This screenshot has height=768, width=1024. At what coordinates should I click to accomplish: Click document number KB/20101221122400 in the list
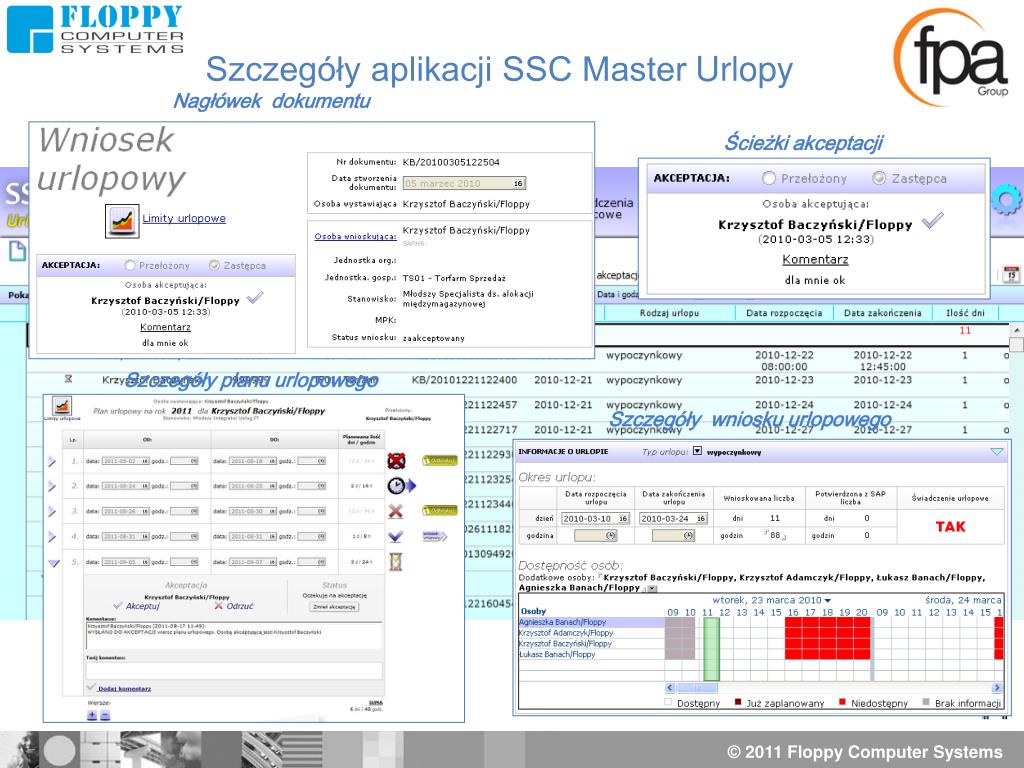click(464, 379)
